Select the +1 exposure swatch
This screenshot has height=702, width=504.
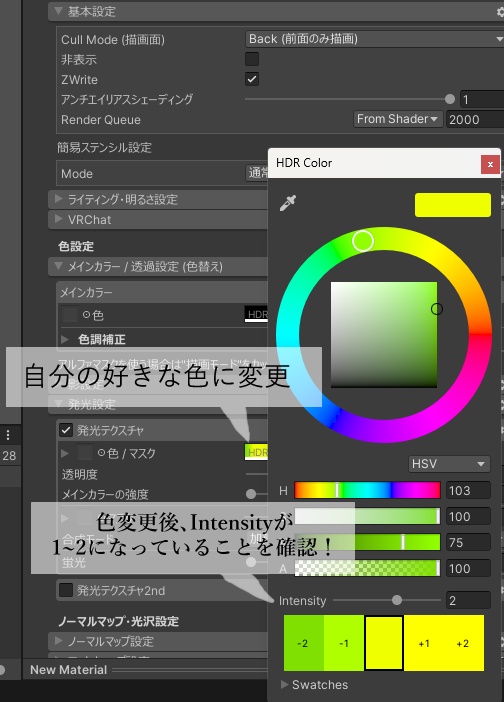[x=423, y=643]
